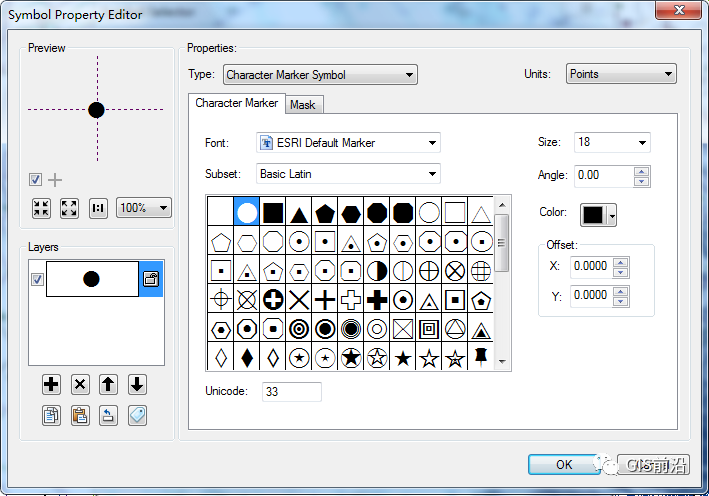
Task: Toggle the layer lock icon
Action: [151, 279]
